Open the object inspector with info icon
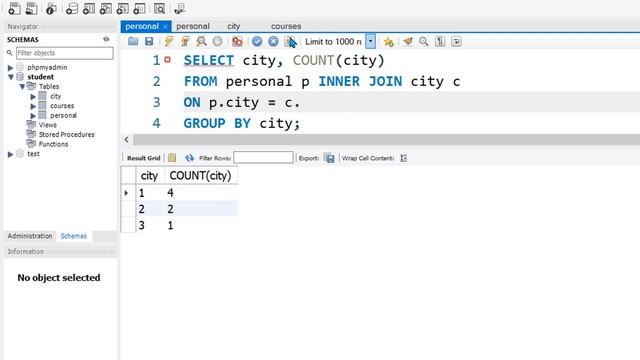Screen dimensions: 640x360 (x=51, y=9)
